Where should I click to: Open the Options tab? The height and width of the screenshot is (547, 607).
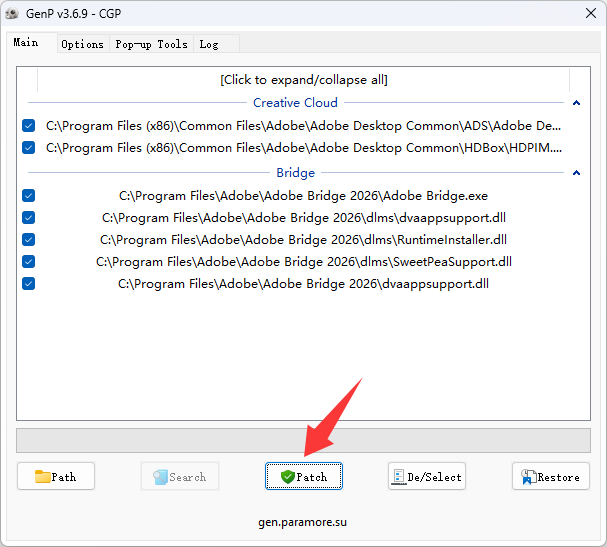(82, 44)
